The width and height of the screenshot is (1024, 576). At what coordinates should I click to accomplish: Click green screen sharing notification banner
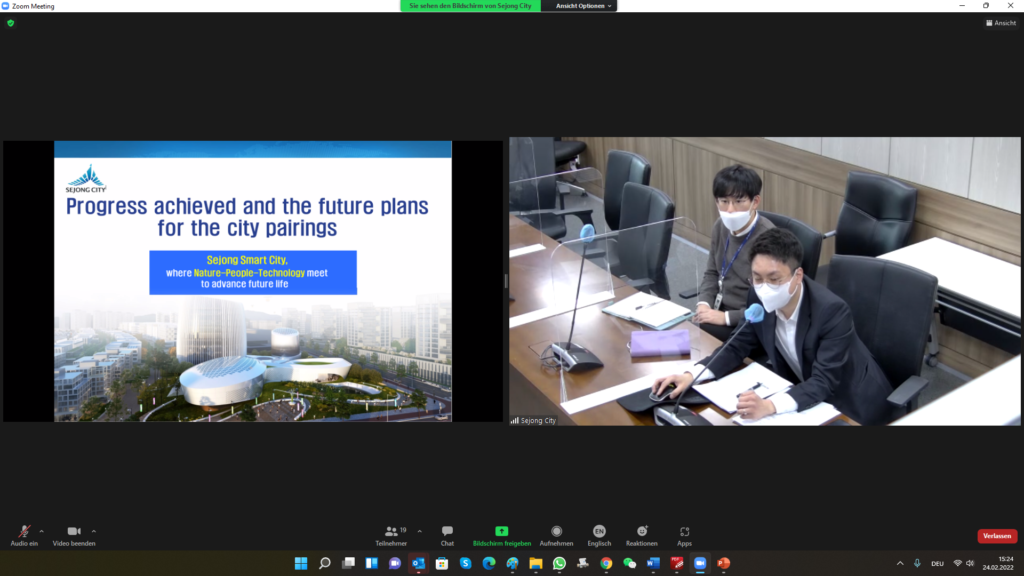click(x=470, y=6)
